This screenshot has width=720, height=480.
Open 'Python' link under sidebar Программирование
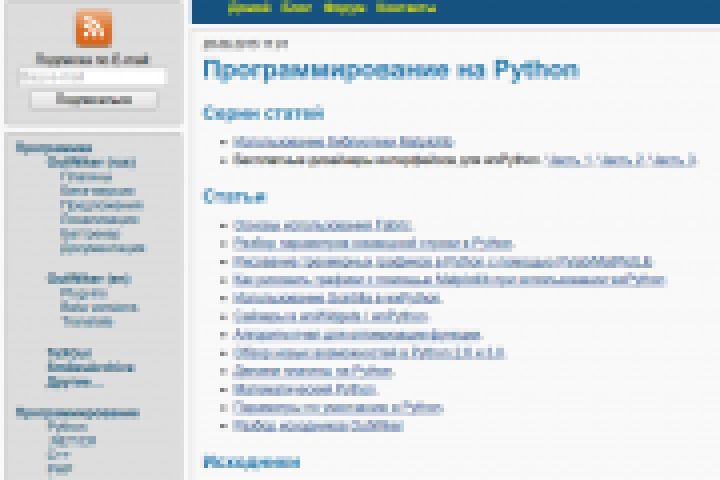tap(68, 426)
